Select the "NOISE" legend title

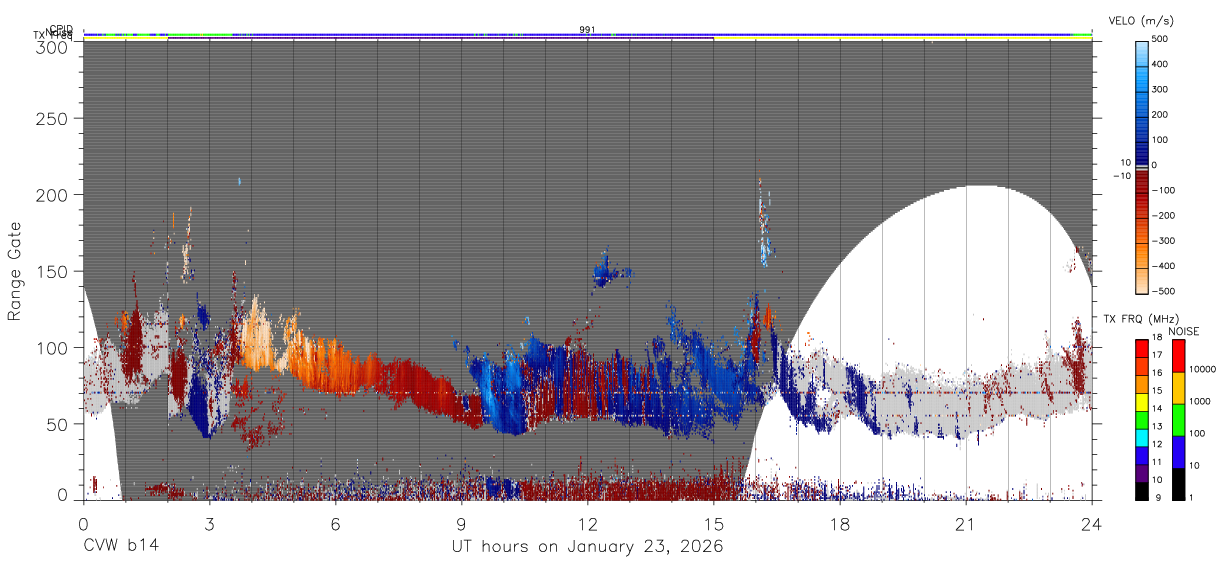(x=1184, y=331)
